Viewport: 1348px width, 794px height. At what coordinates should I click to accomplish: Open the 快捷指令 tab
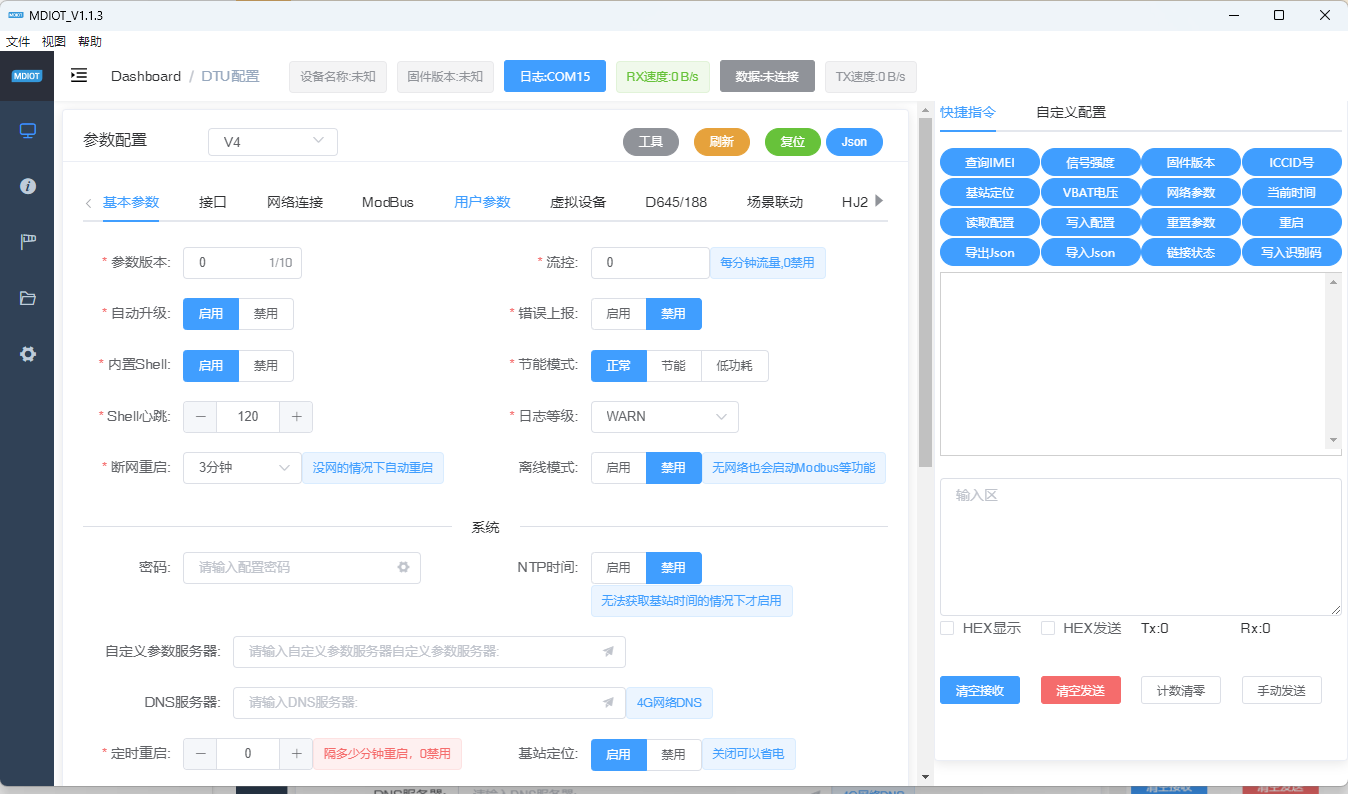(x=968, y=112)
